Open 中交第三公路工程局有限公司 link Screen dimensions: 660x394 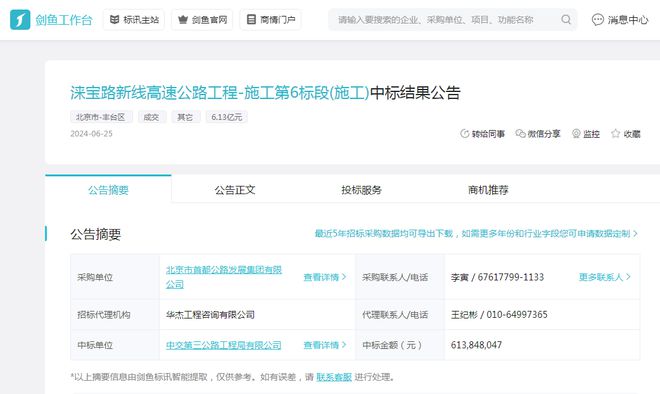click(x=224, y=345)
